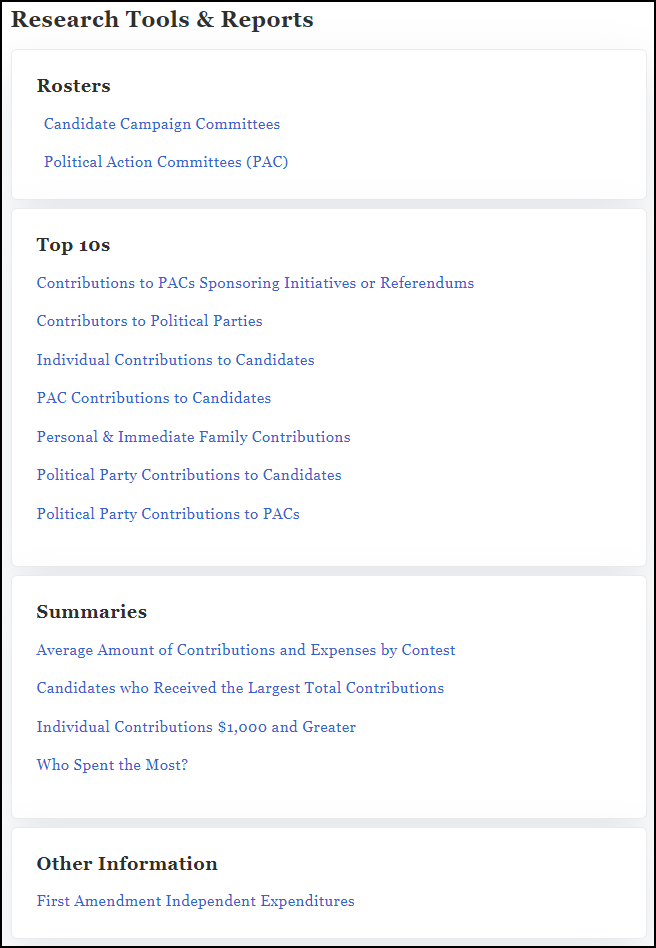
Task: Open Contributions to PACs Sponsoring Initiatives or Referendums
Action: tap(255, 283)
